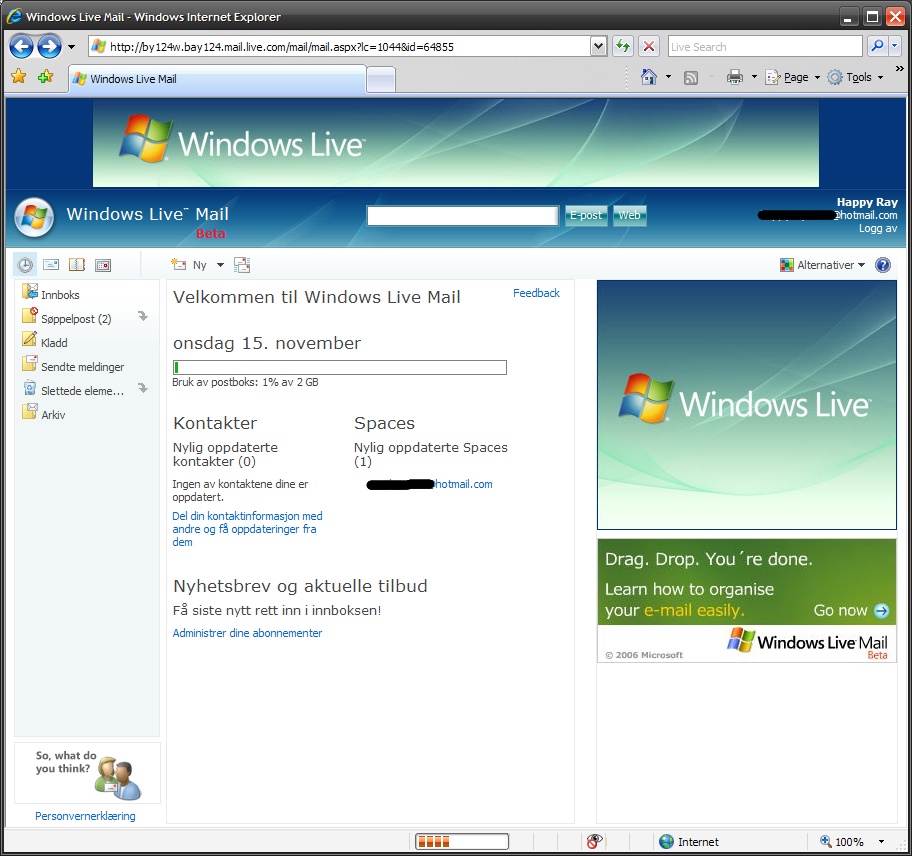
Task: Click Add to Favorites star-plus icon
Action: 45,77
